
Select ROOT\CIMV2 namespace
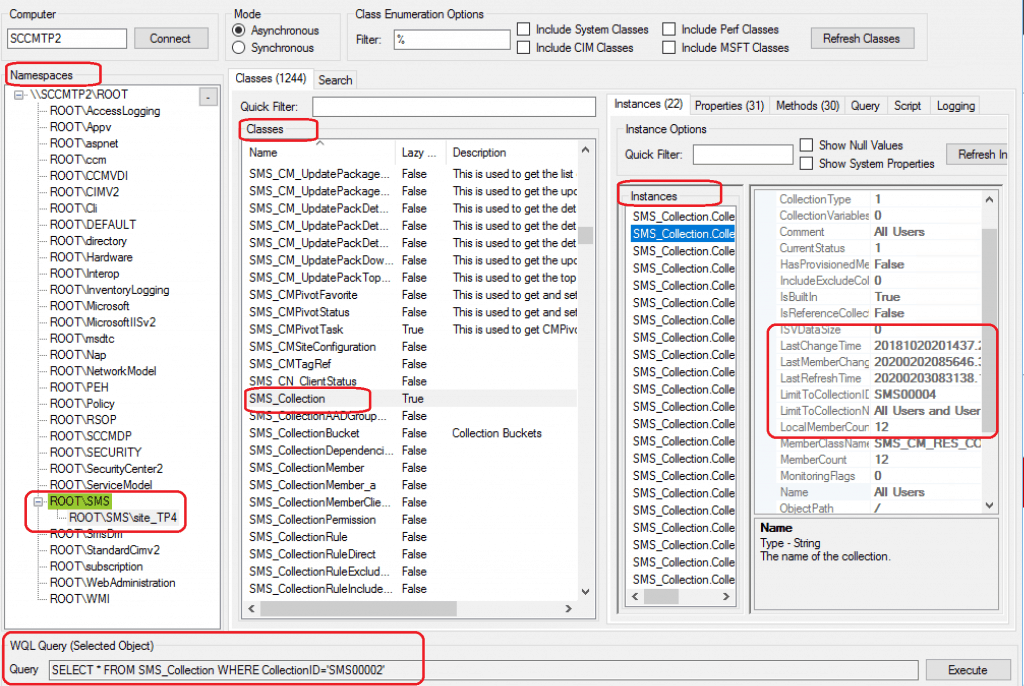click(x=84, y=192)
